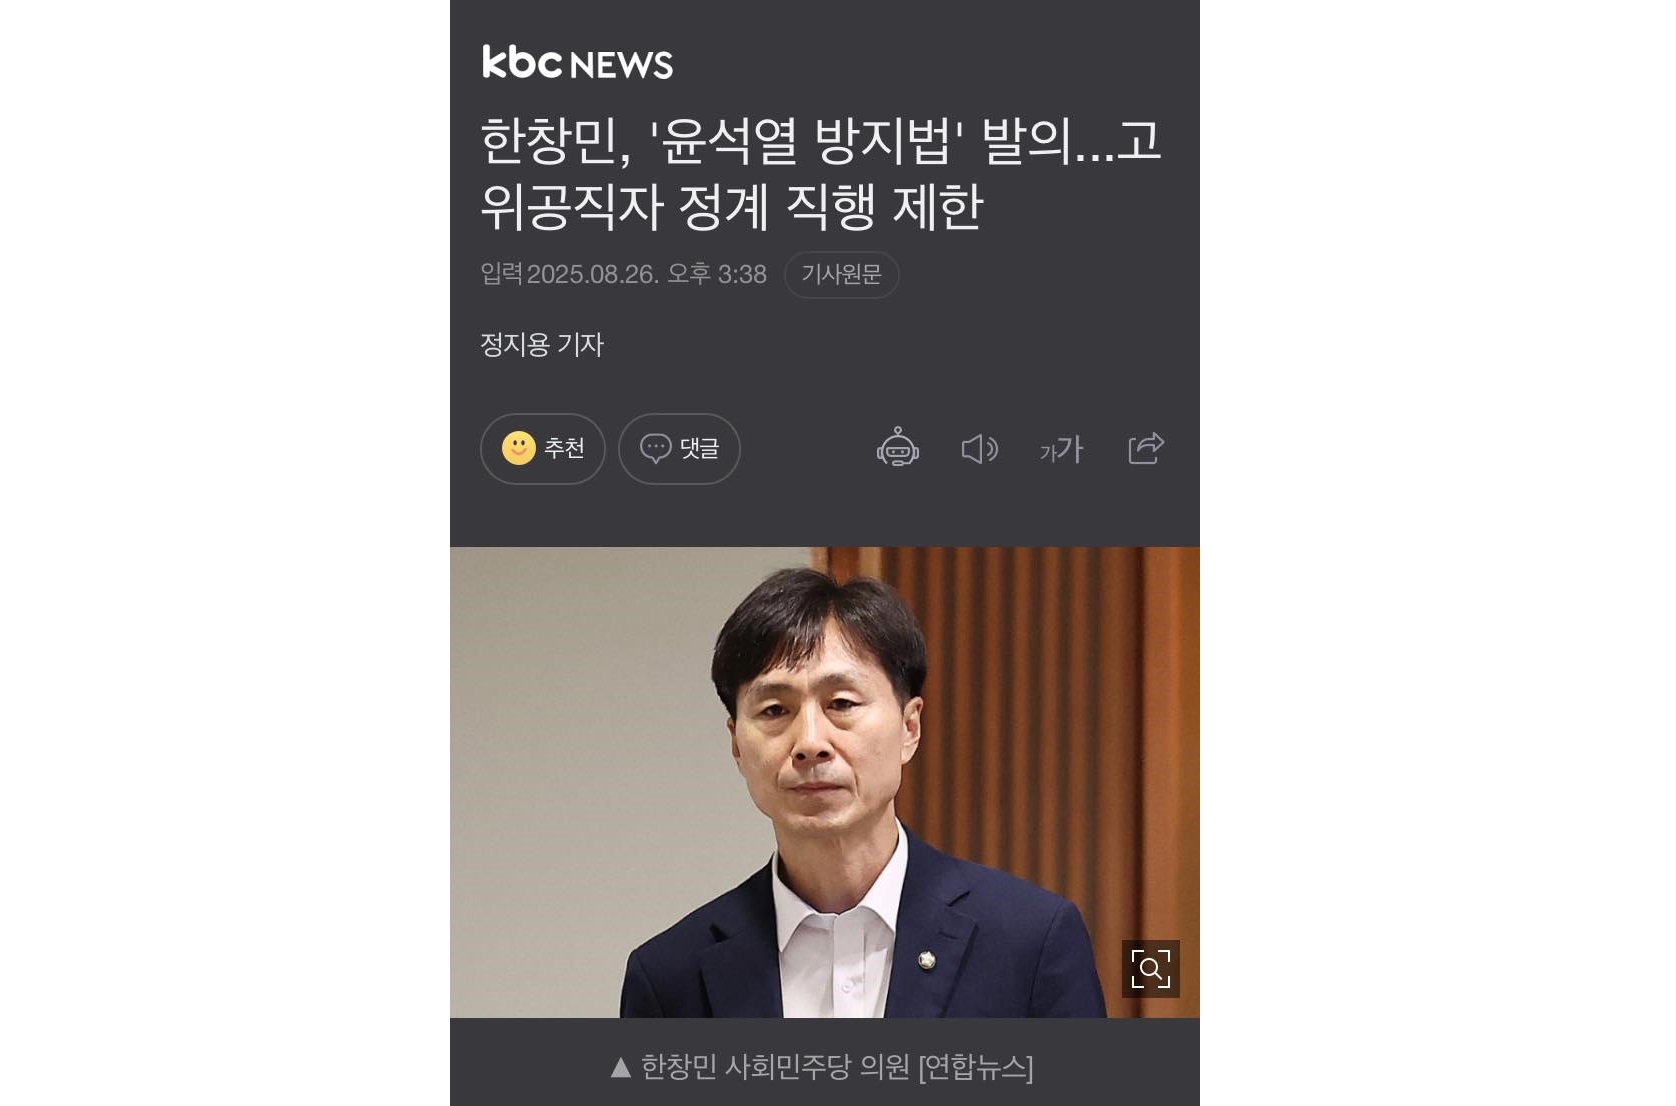
Task: Enlarge photo with the magnifier icon
Action: [x=1151, y=969]
